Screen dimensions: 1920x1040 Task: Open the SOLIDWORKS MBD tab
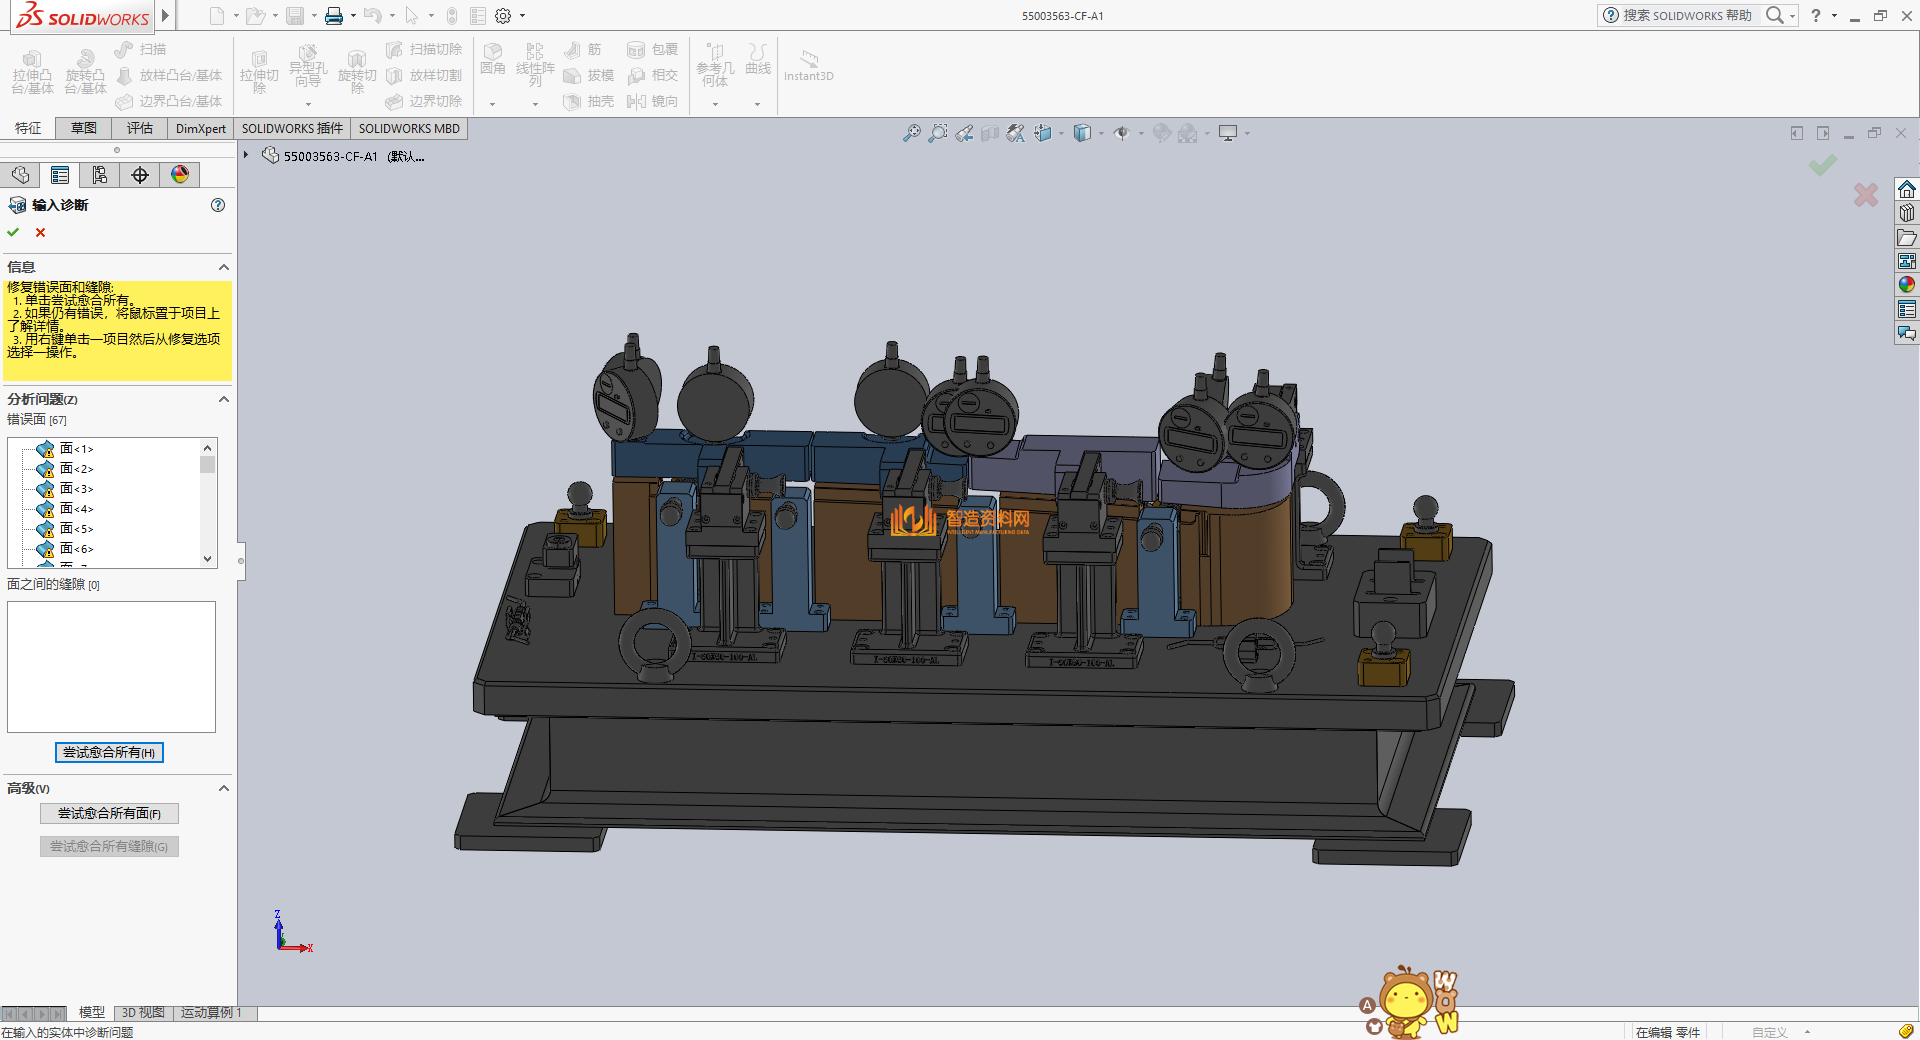tap(409, 128)
